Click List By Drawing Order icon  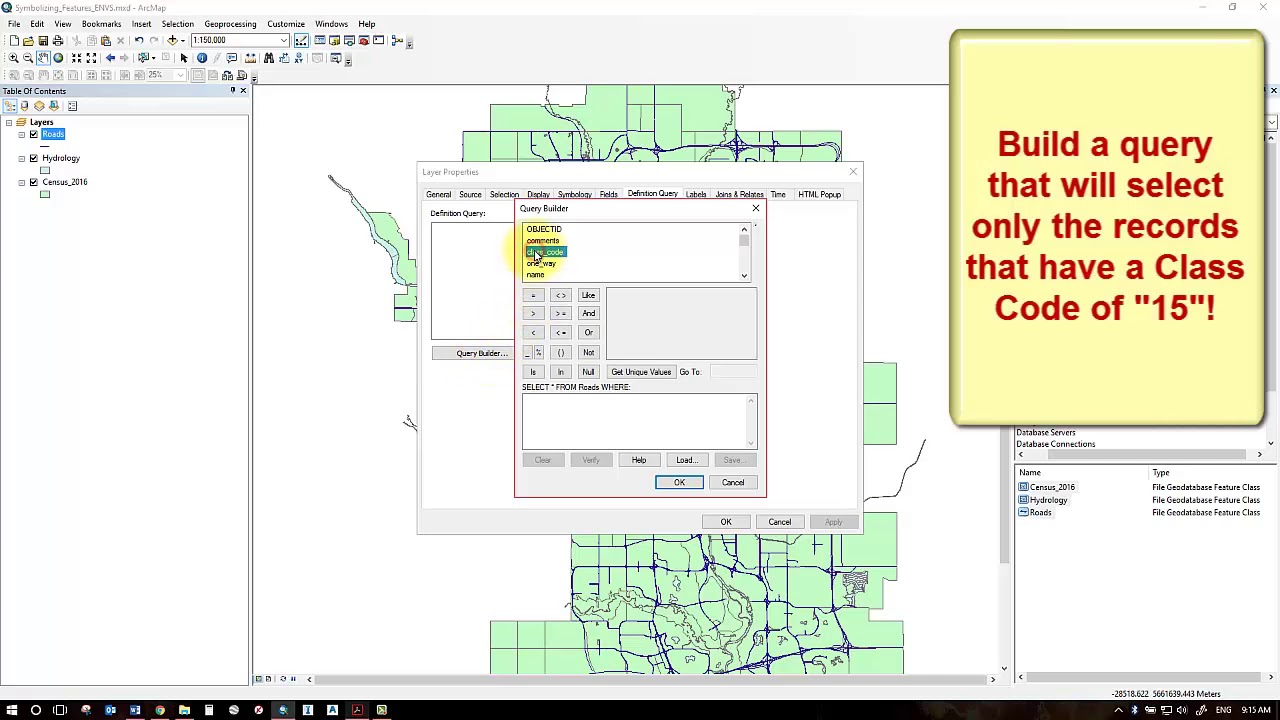(x=11, y=106)
